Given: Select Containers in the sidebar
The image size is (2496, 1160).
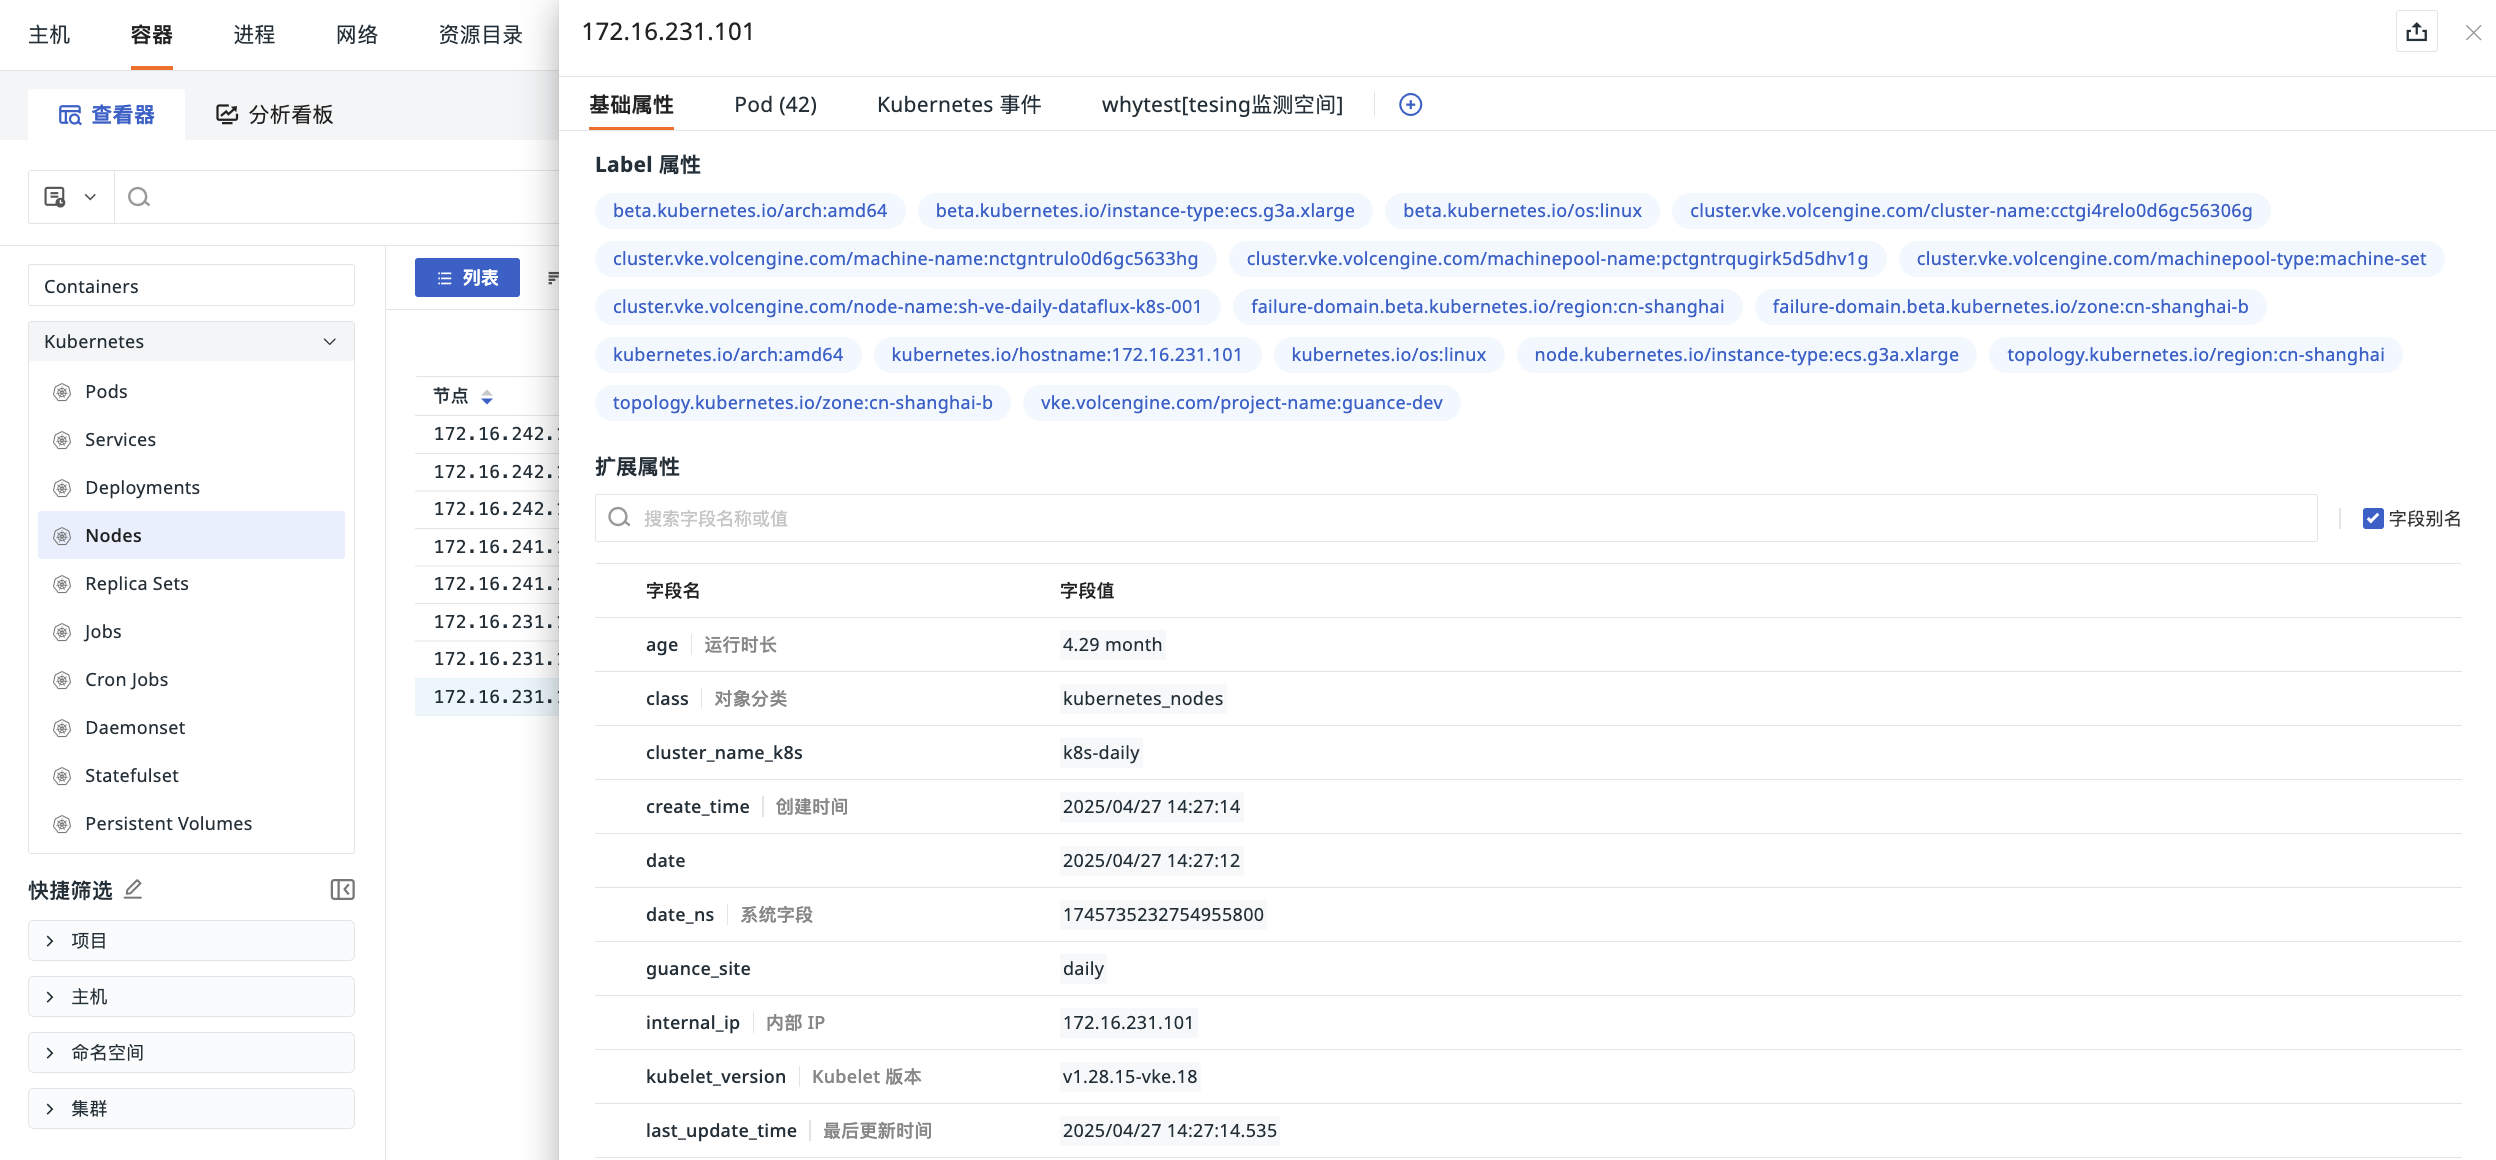Looking at the screenshot, I should [191, 286].
